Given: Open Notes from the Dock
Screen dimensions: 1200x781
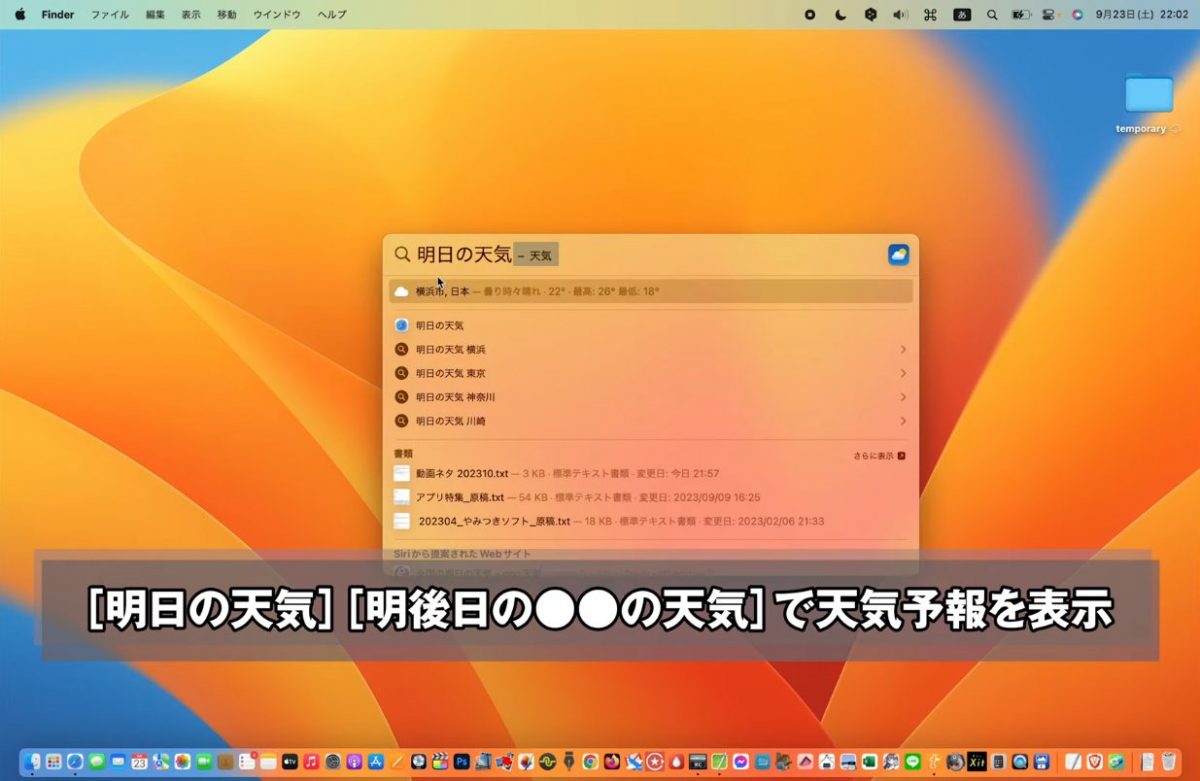Looking at the screenshot, I should [x=268, y=762].
